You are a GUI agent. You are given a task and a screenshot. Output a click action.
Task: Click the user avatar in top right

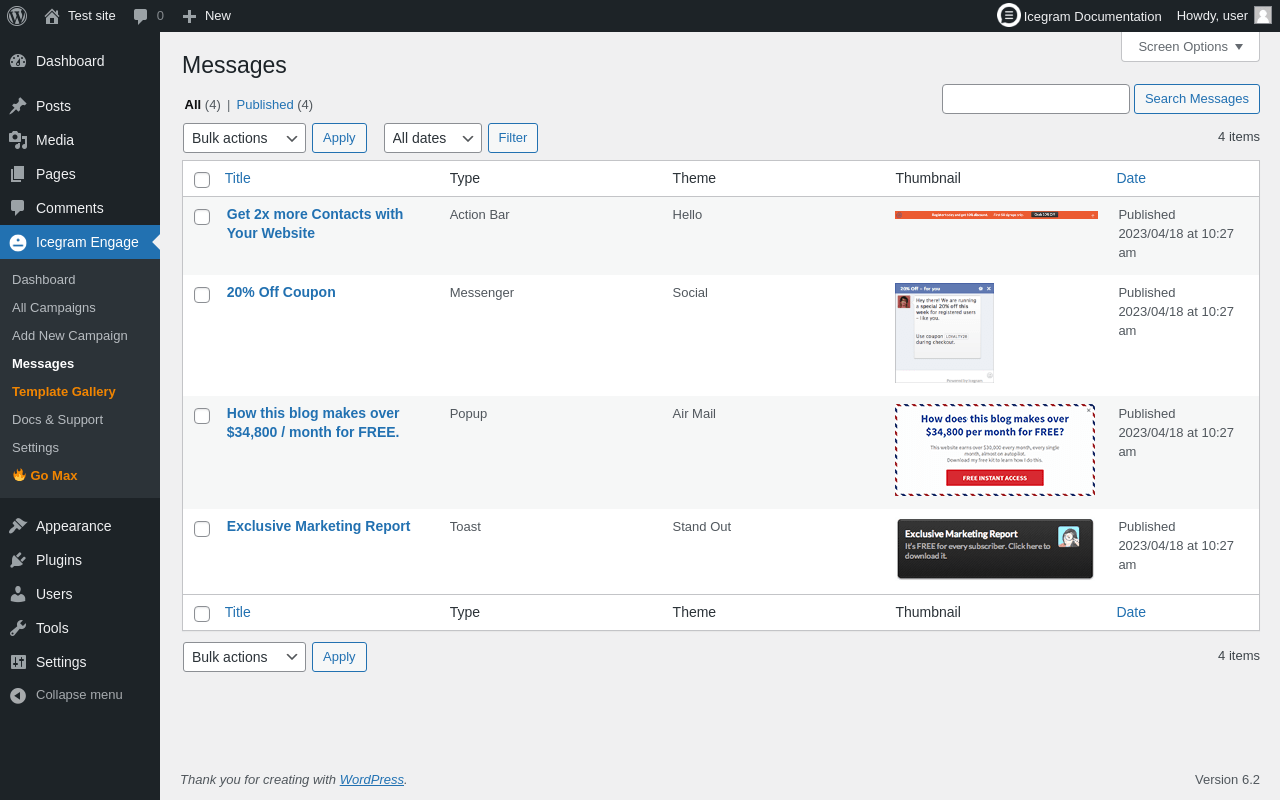coord(1263,15)
